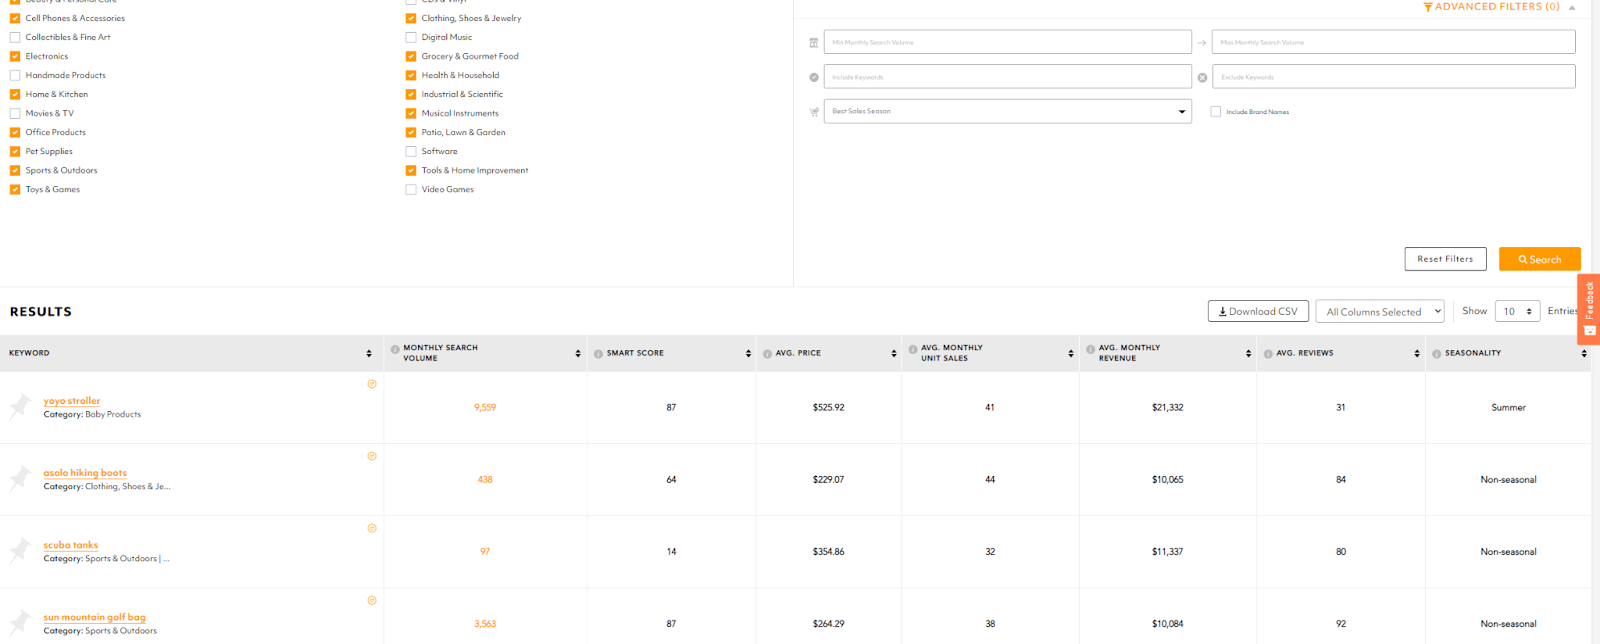Change Show entries count dropdown
The width and height of the screenshot is (1600, 644).
1517,311
